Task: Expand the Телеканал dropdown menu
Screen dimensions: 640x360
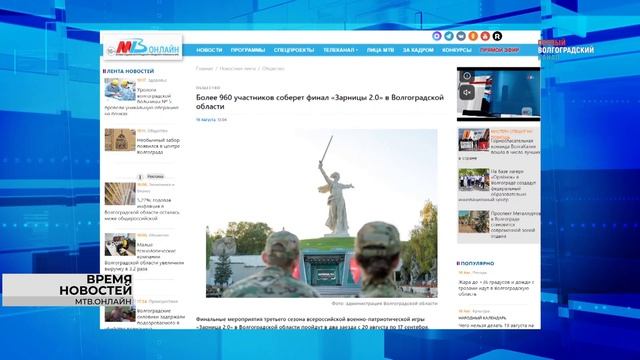Action: point(340,50)
